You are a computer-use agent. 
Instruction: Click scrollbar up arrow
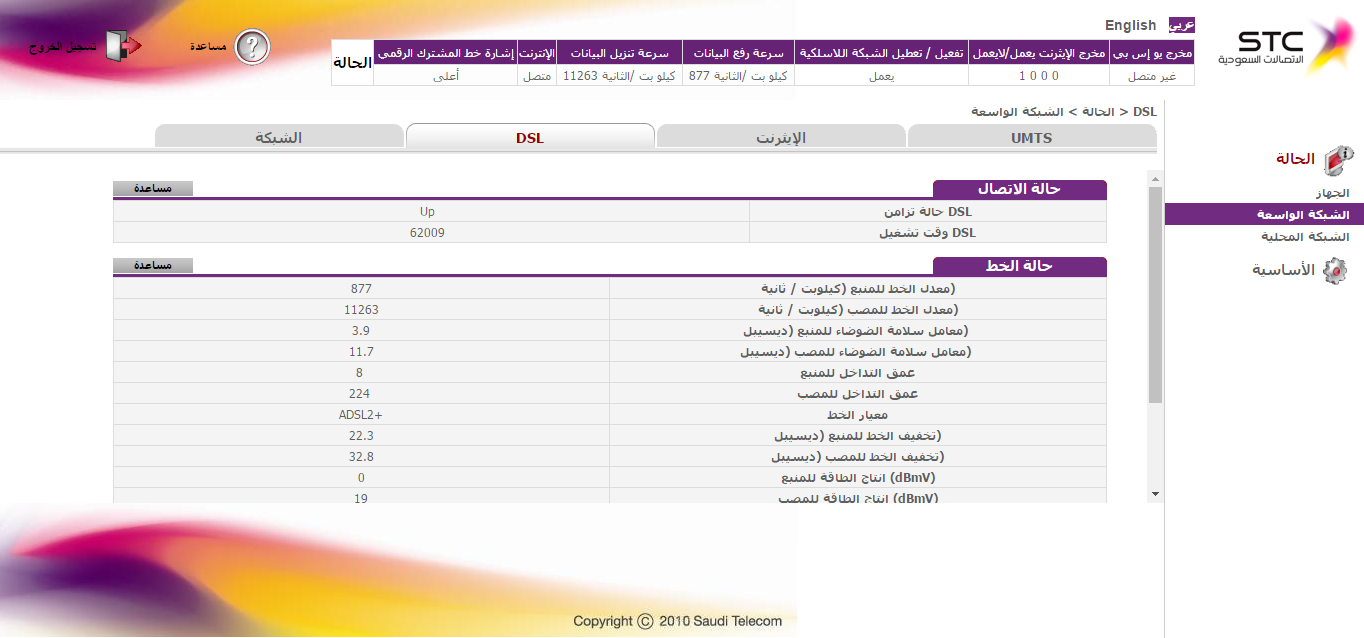[1155, 179]
